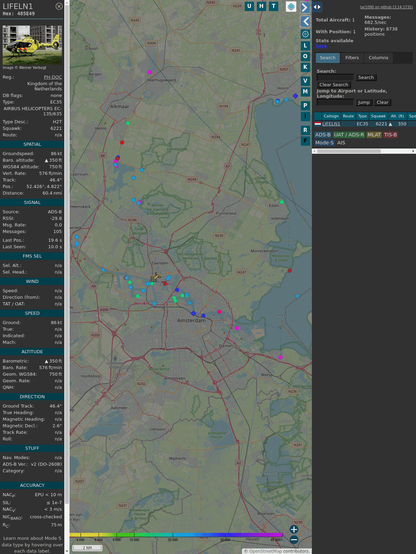Open the map layer selector icon

[291, 6]
